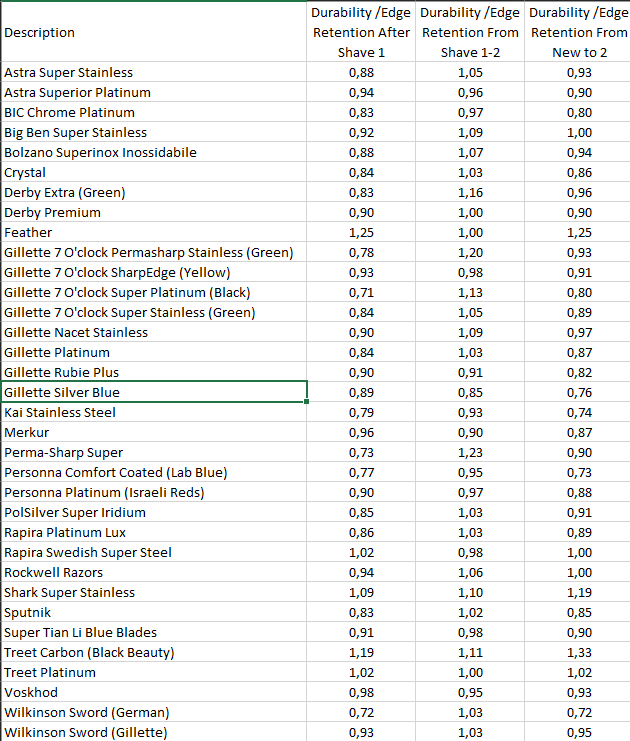Image resolution: width=630 pixels, height=741 pixels.
Task: Select Treet Carbon (Black Beauty) cell
Action: [x=154, y=653]
